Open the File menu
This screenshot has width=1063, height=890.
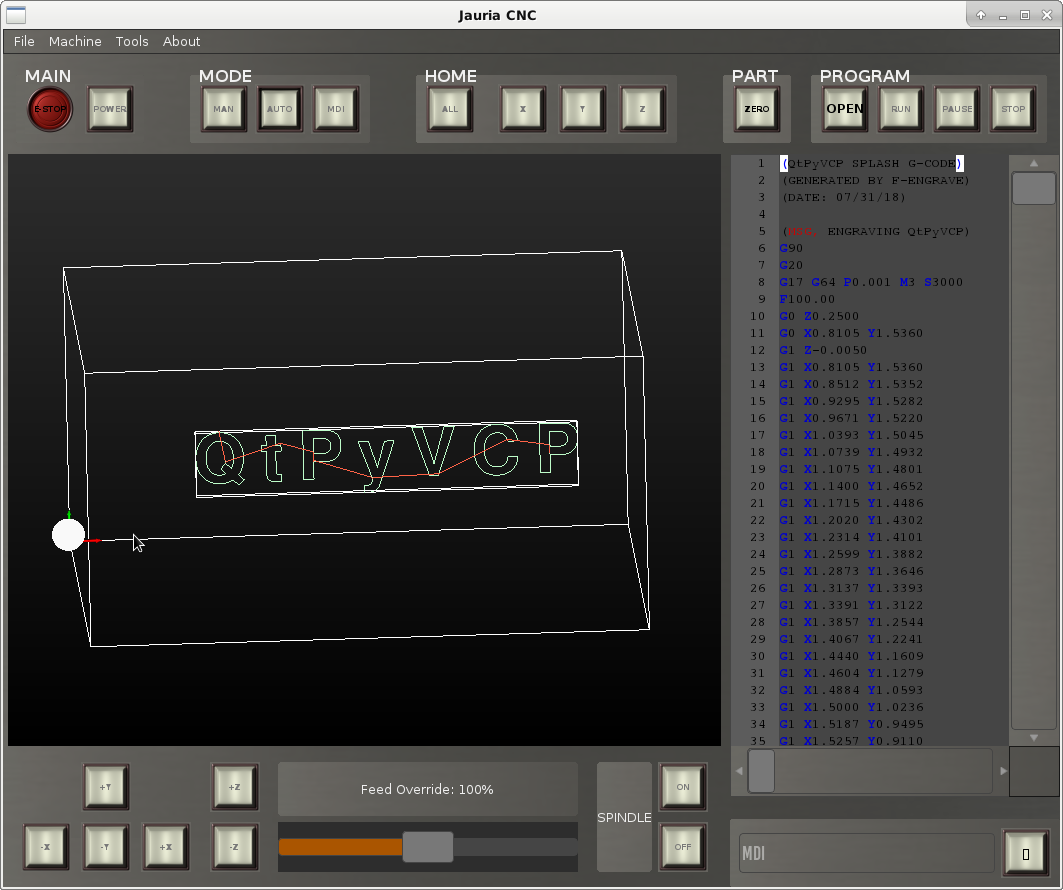coord(24,41)
